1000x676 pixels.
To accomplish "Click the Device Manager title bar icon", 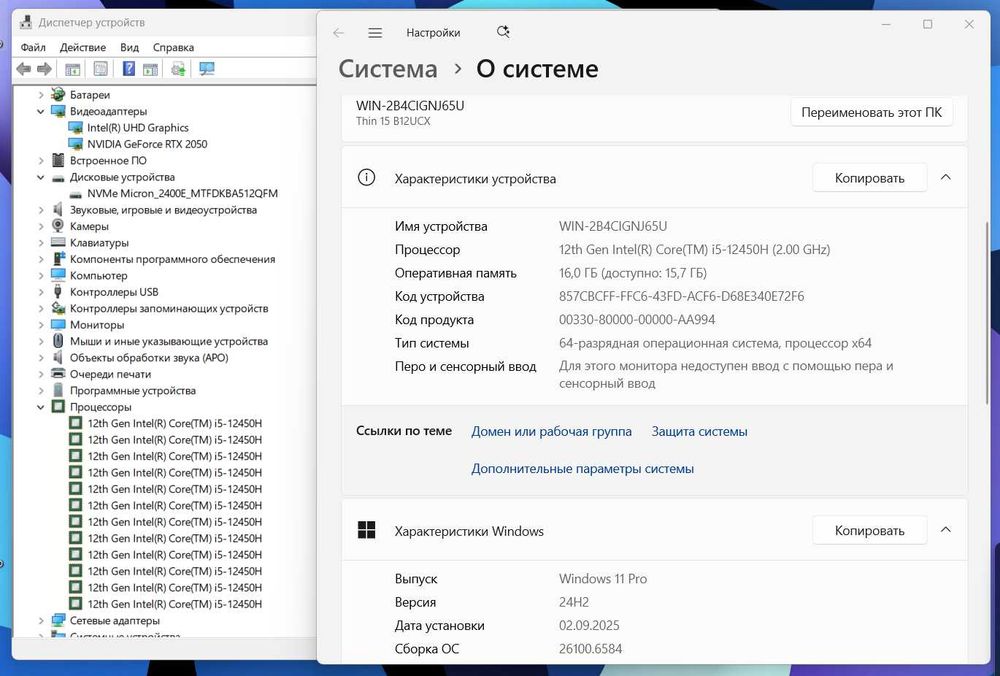I will [x=26, y=22].
